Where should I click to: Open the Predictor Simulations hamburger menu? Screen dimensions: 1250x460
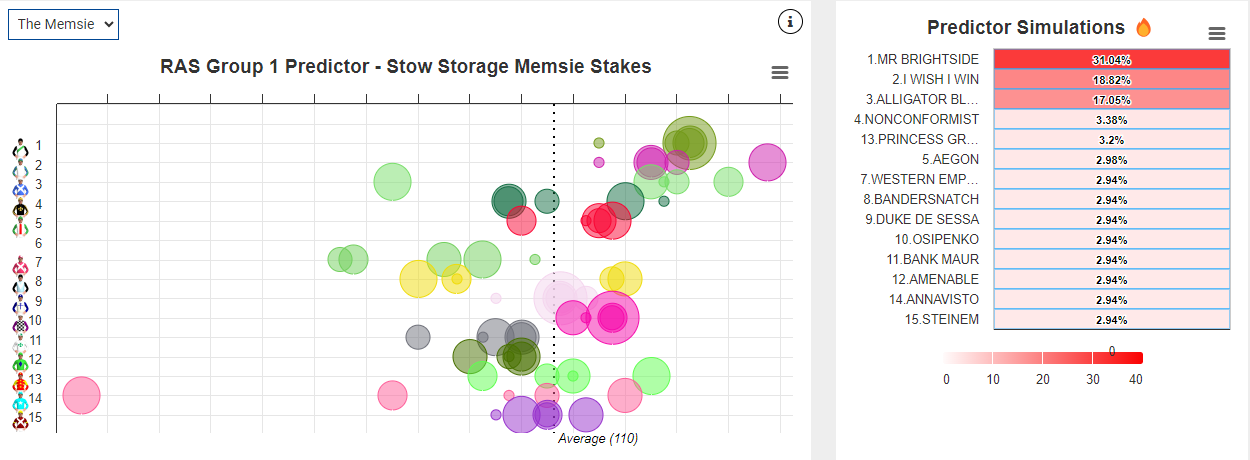coord(1217,33)
